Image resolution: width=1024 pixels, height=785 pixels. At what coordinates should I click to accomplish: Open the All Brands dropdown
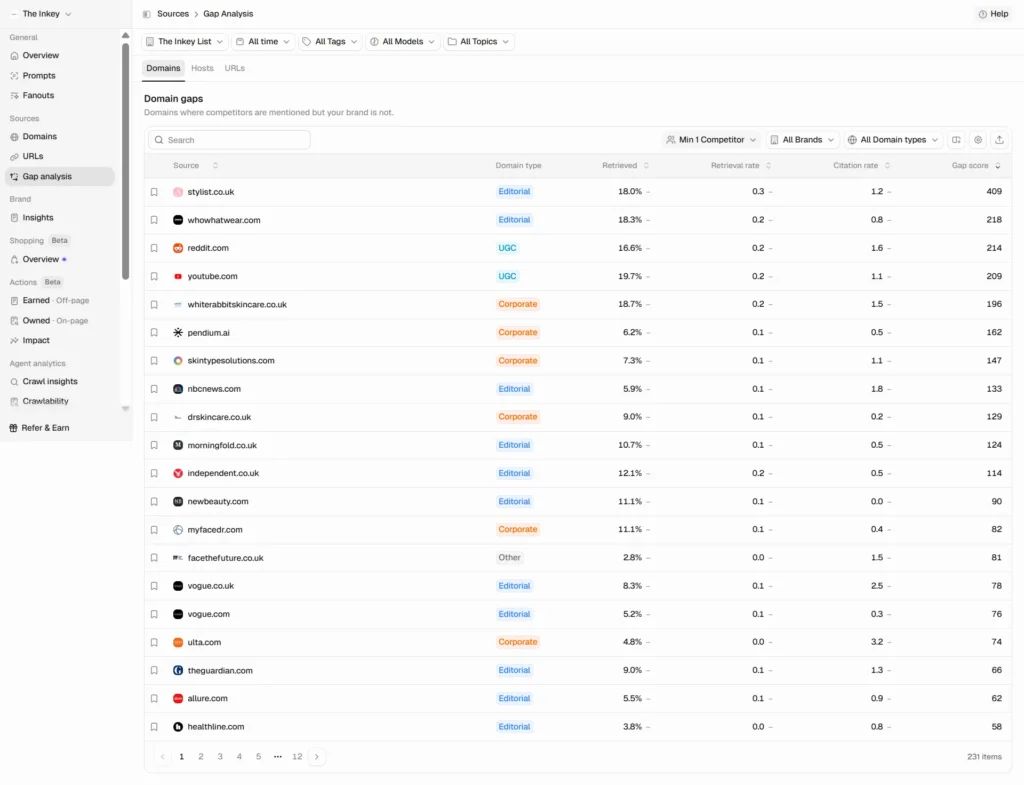802,140
